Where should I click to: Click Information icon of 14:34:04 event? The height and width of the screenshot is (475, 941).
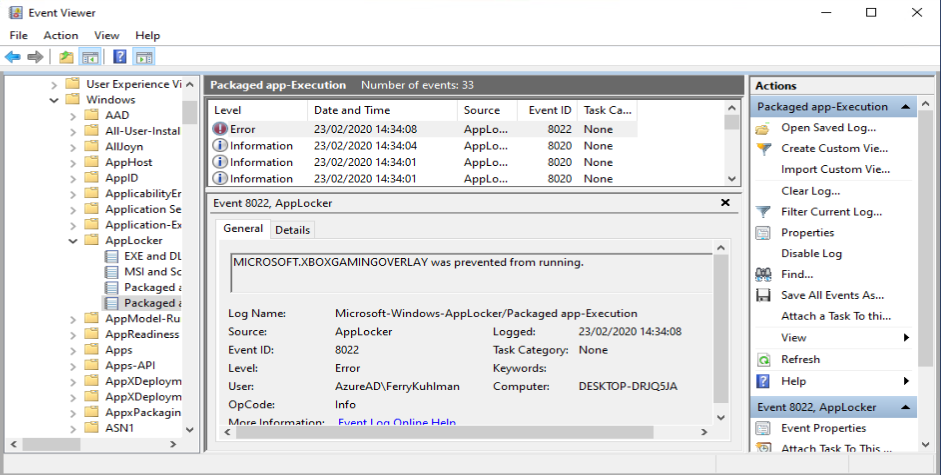(x=220, y=145)
